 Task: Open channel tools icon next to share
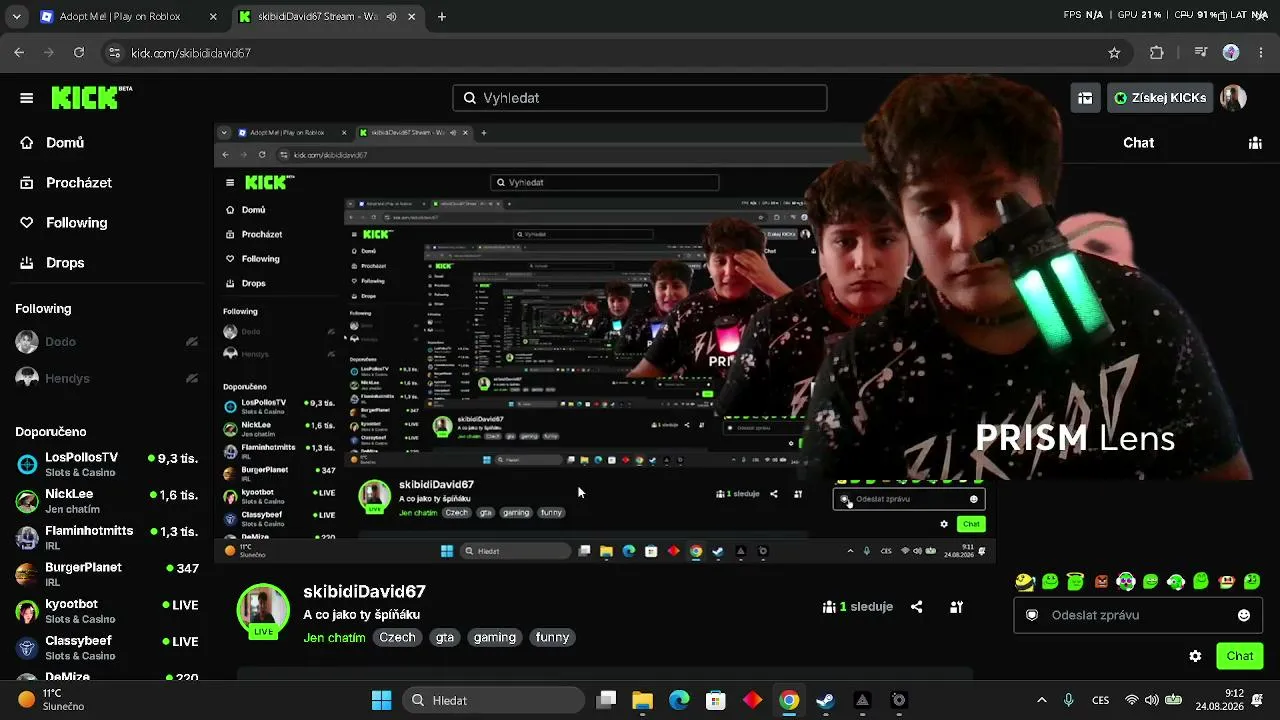click(956, 606)
